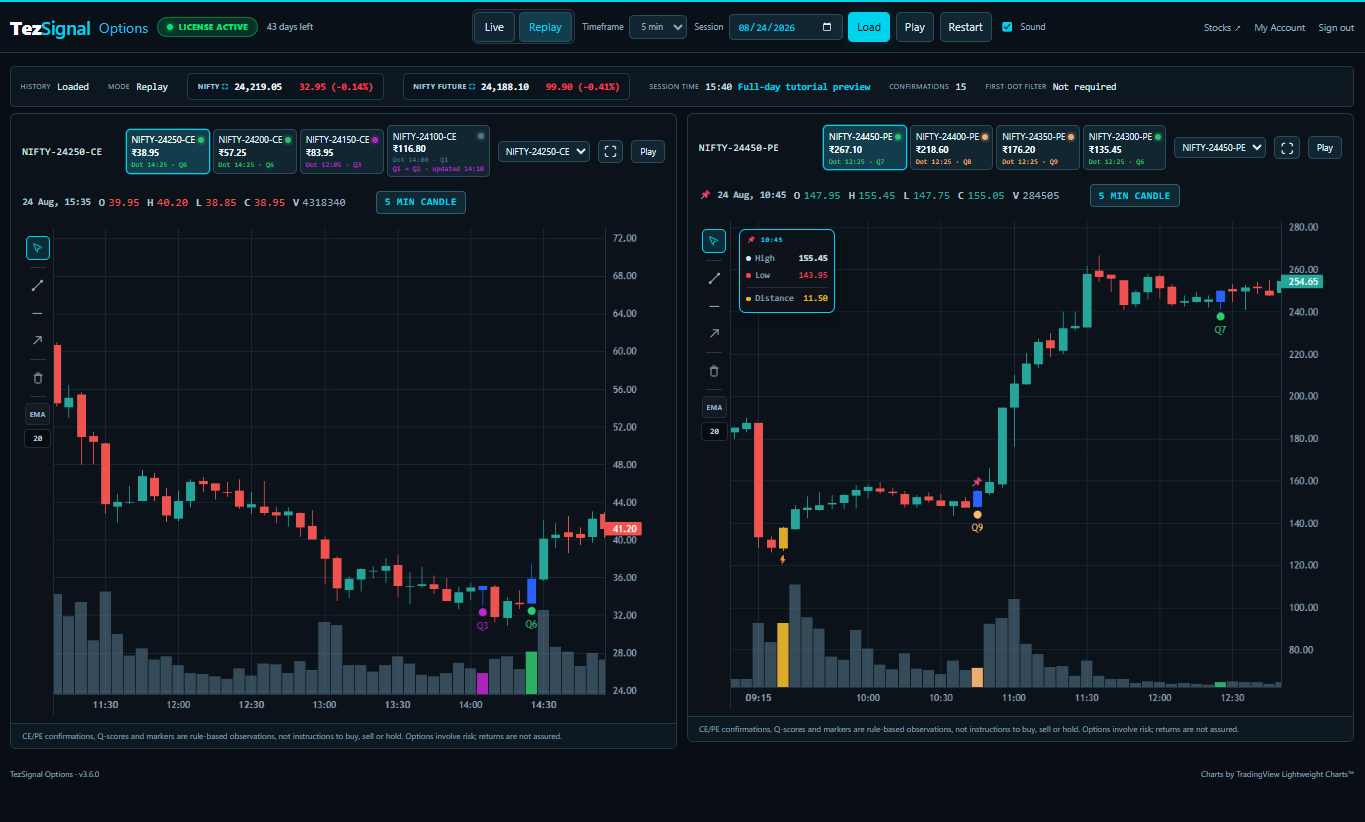Click the Load button

pos(869,27)
